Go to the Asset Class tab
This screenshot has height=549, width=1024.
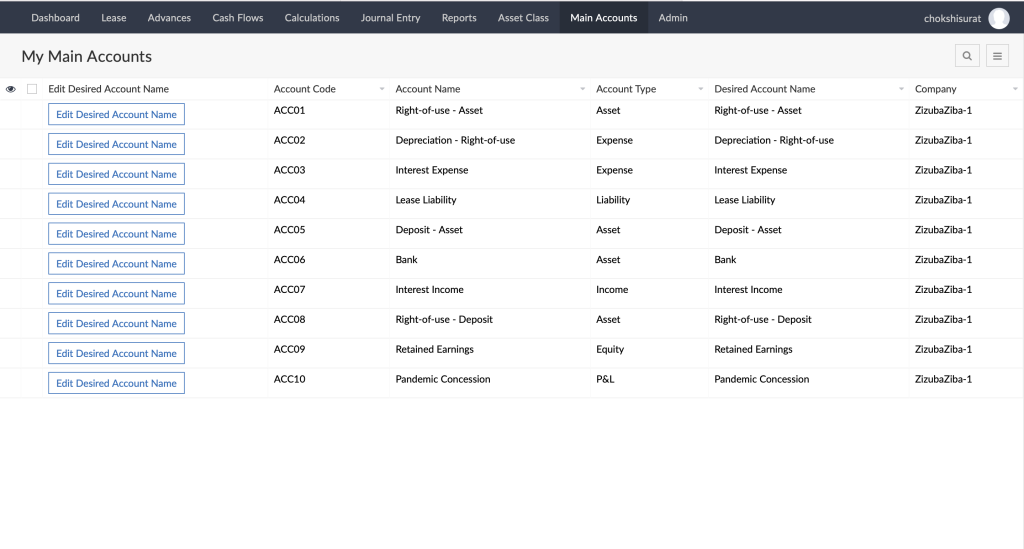pos(523,18)
